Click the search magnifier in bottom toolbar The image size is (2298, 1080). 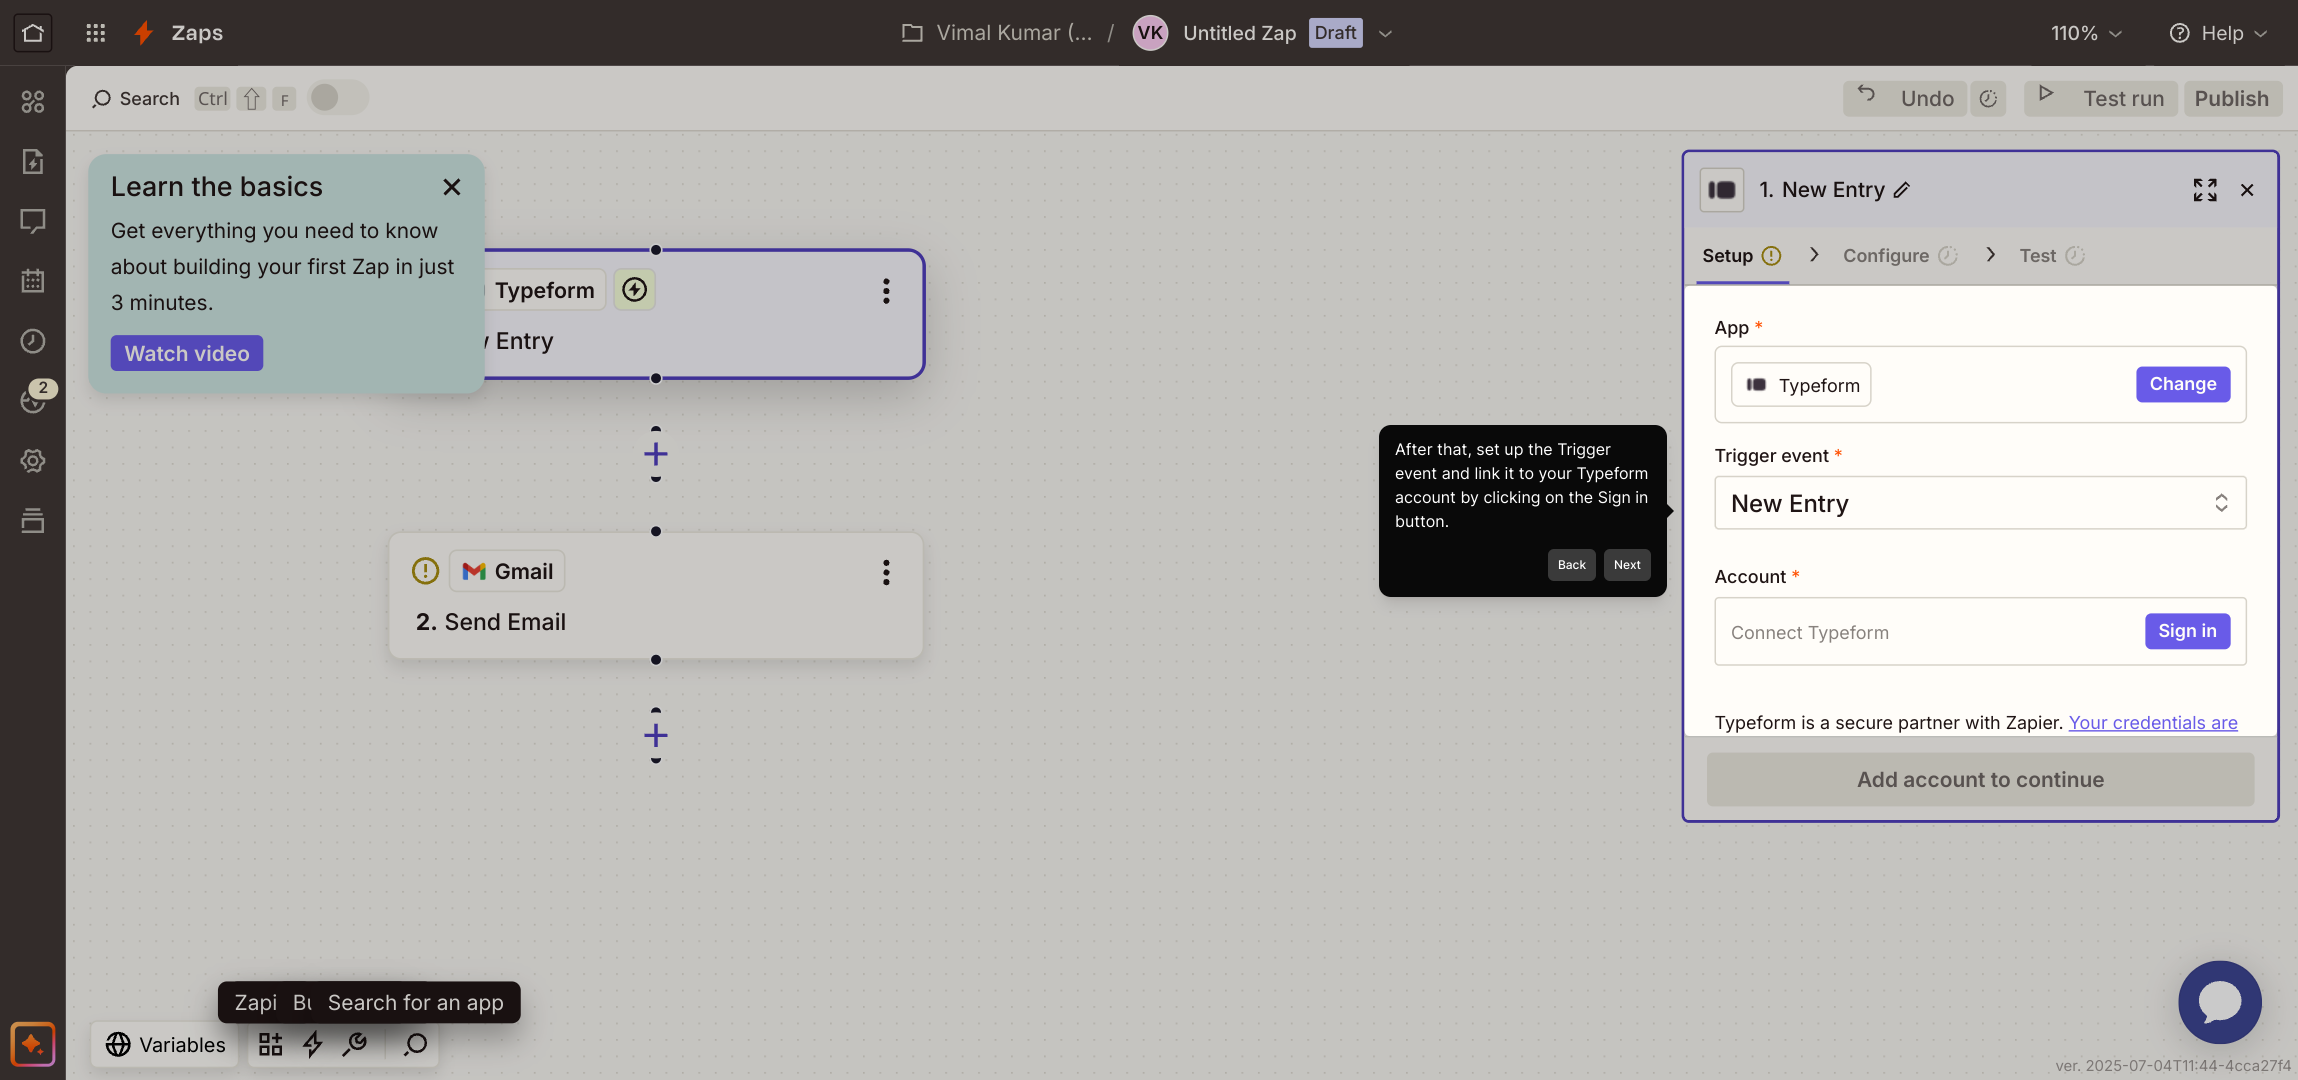tap(415, 1045)
